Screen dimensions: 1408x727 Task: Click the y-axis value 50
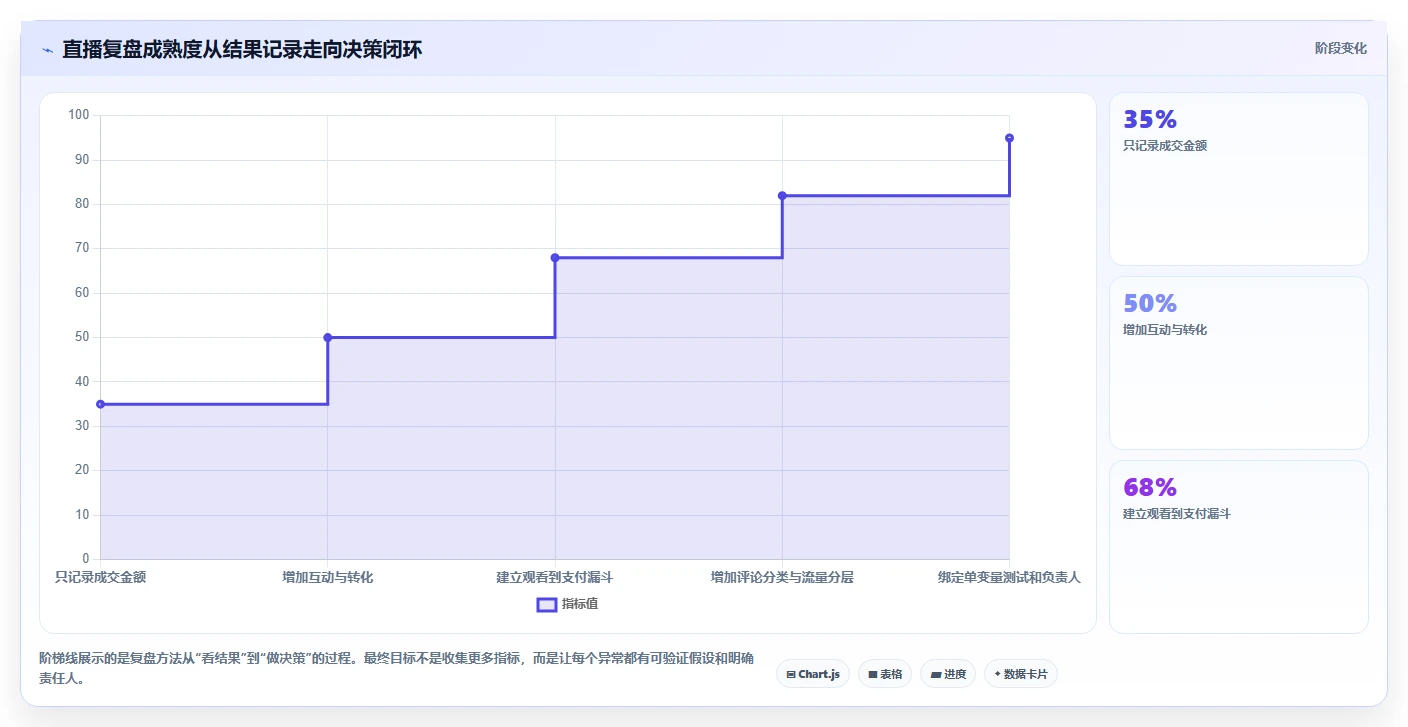click(82, 337)
